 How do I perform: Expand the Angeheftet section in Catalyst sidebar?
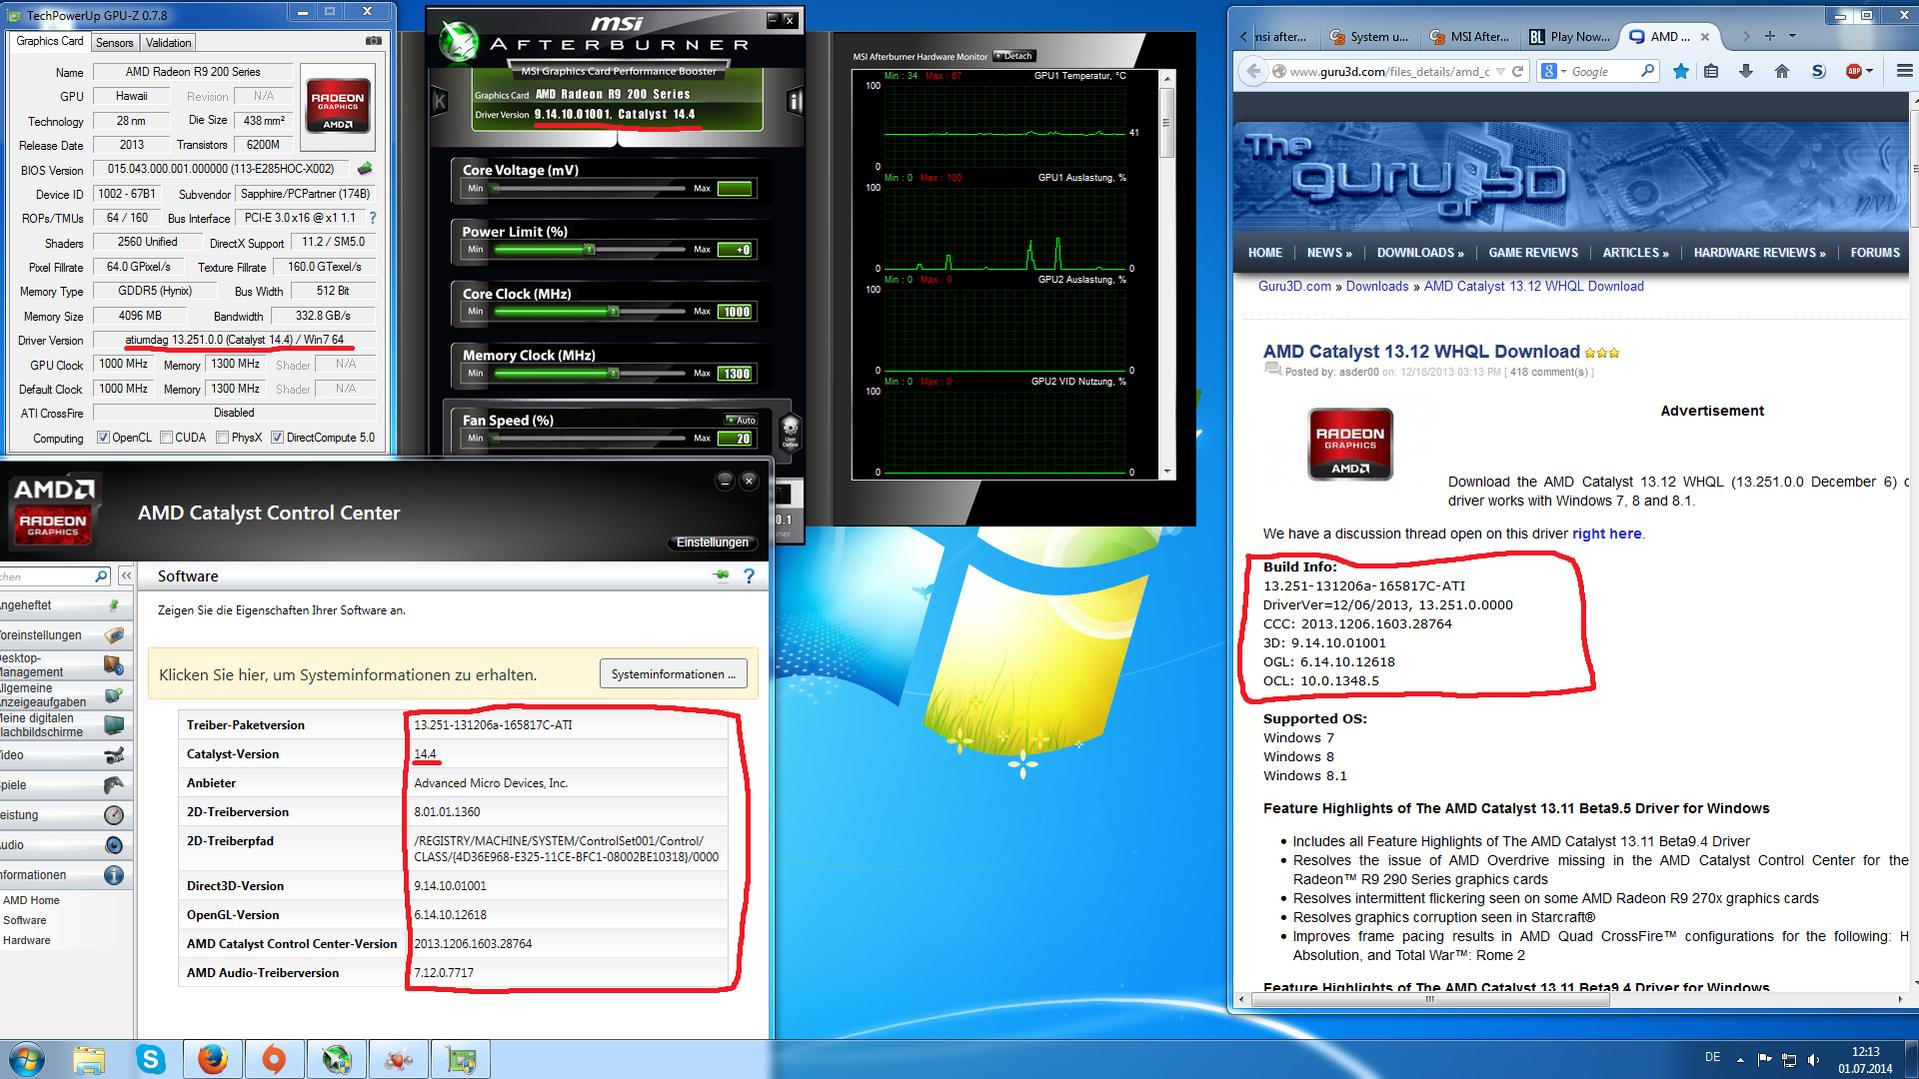(x=65, y=605)
